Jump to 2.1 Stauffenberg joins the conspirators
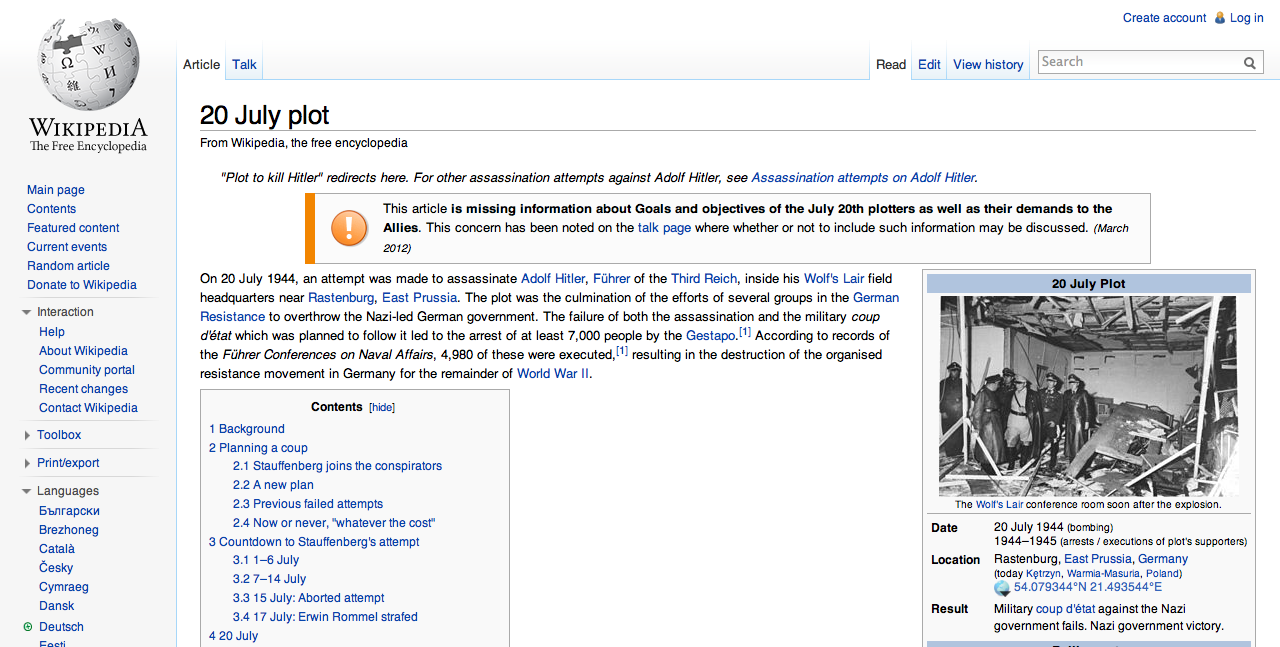 [x=337, y=466]
